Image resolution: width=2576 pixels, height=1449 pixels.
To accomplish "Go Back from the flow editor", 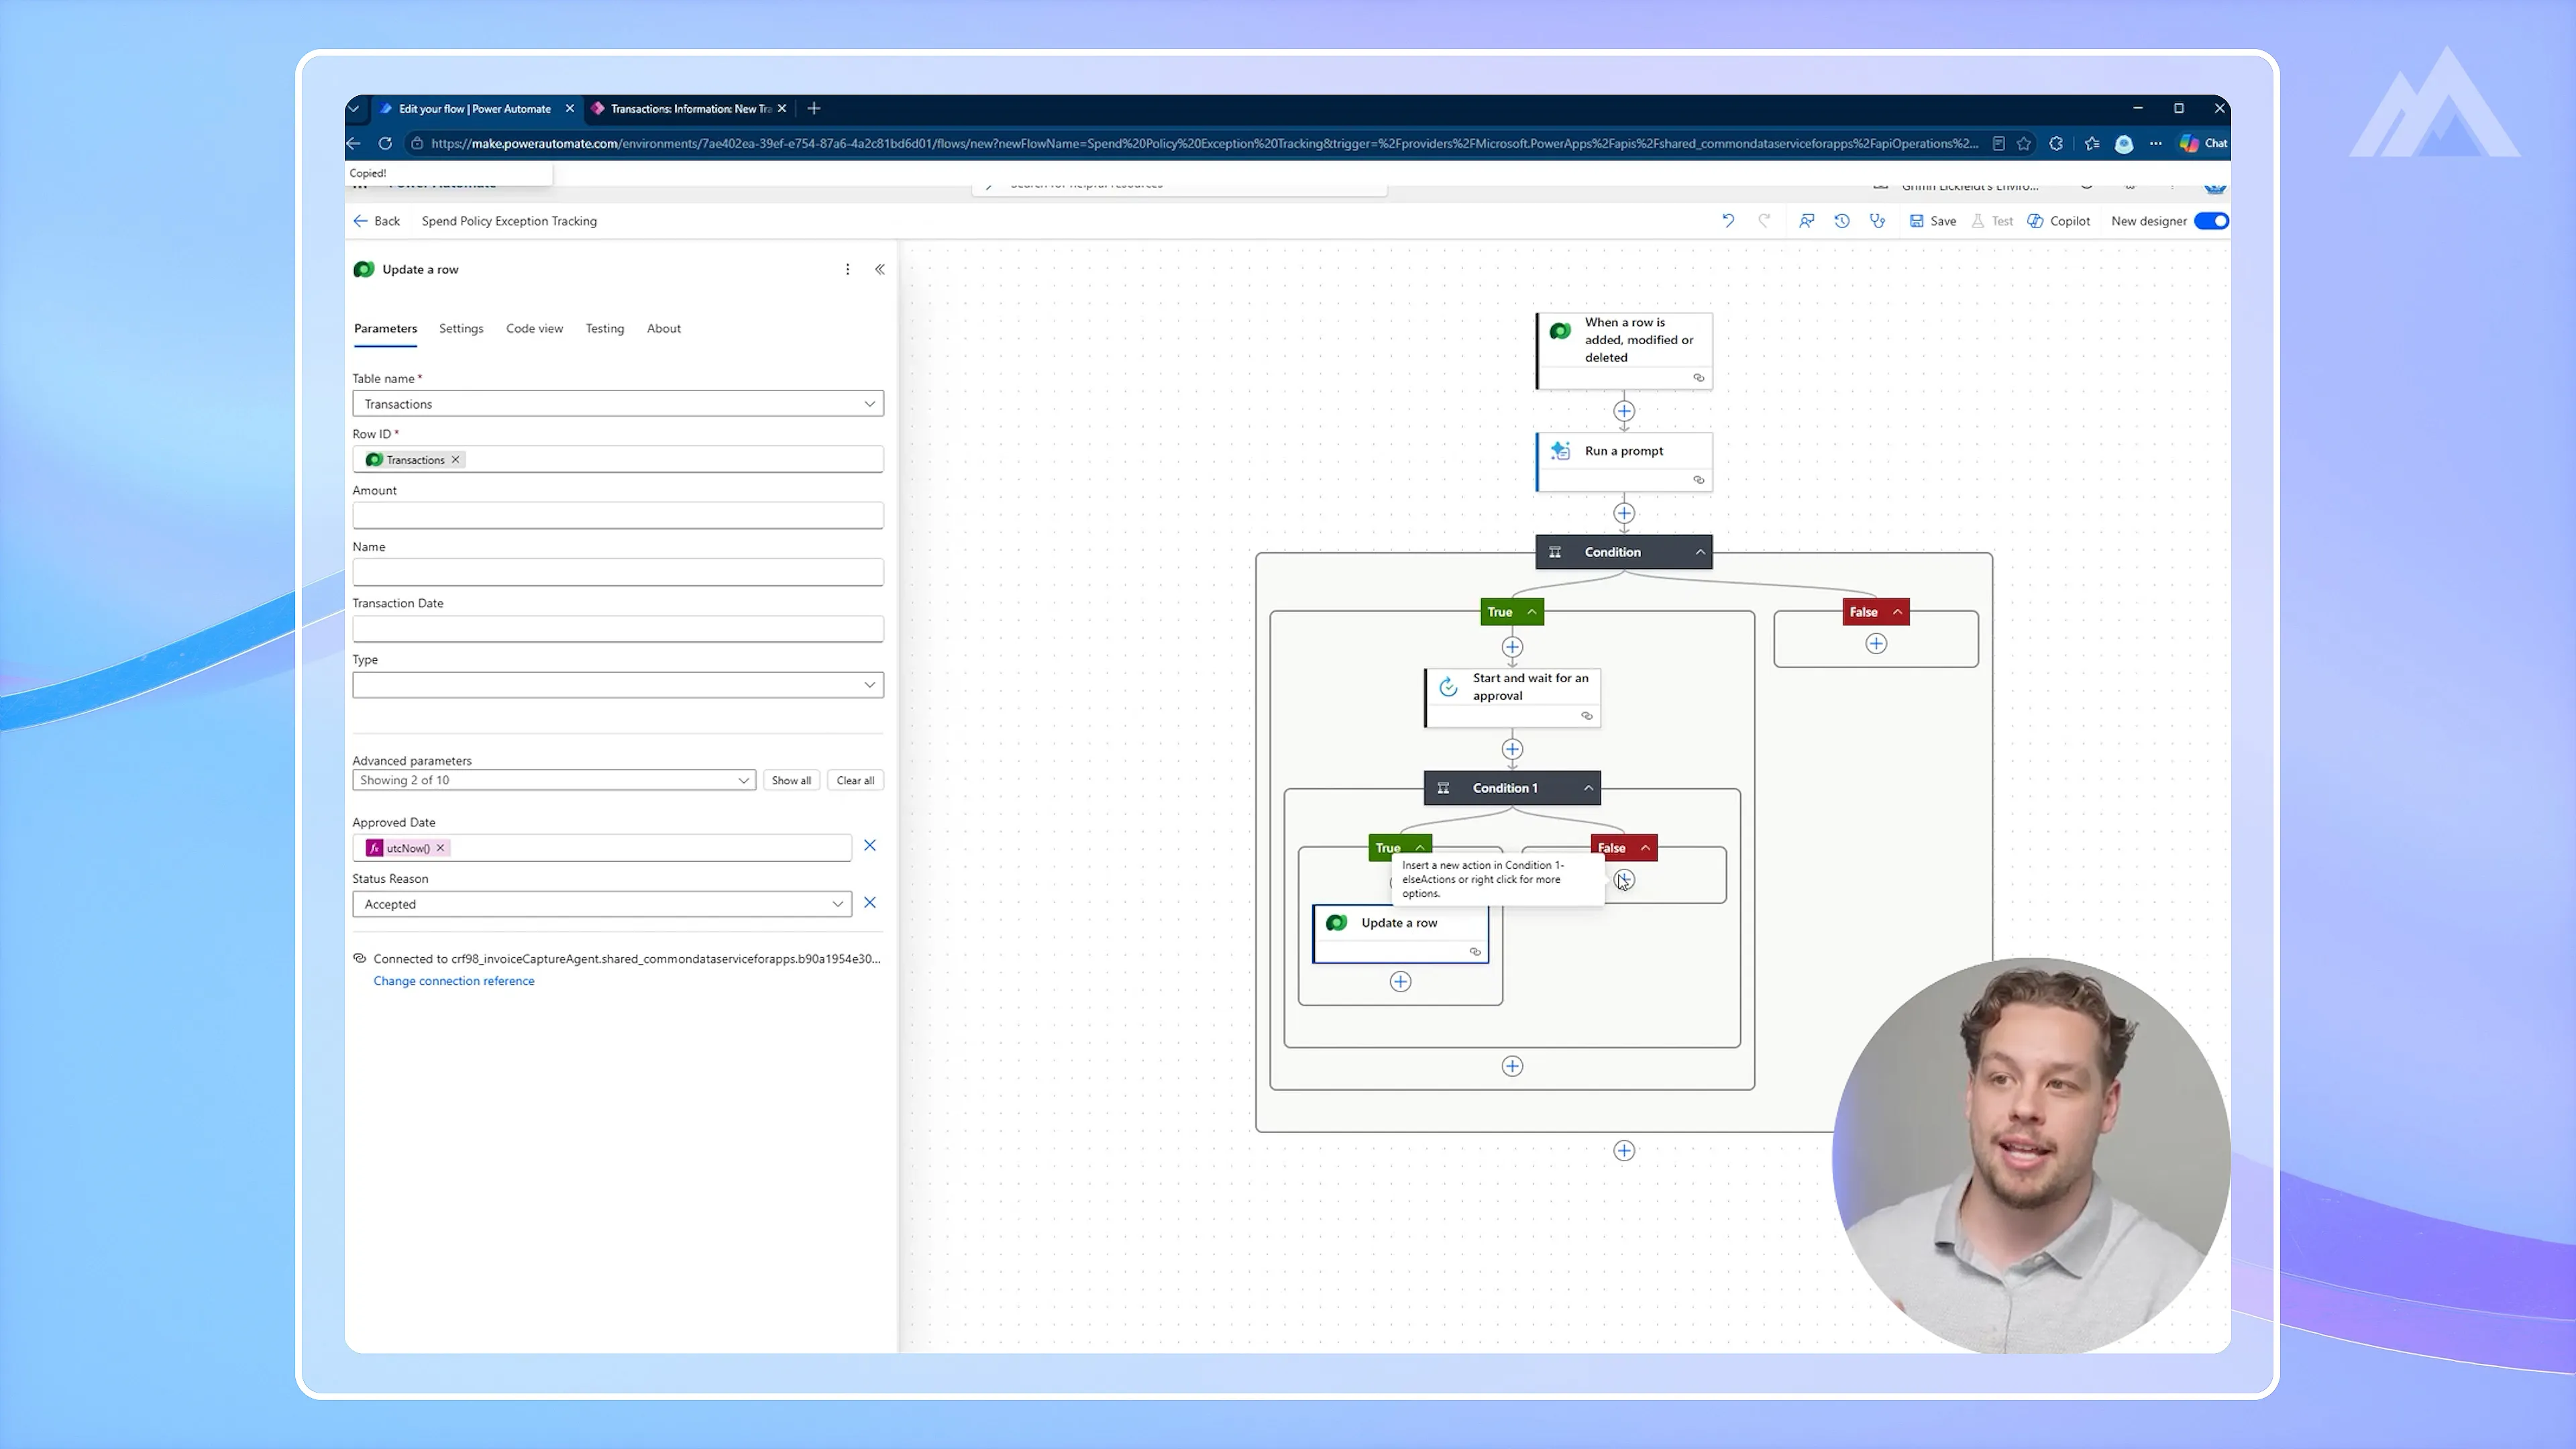I will coord(377,221).
